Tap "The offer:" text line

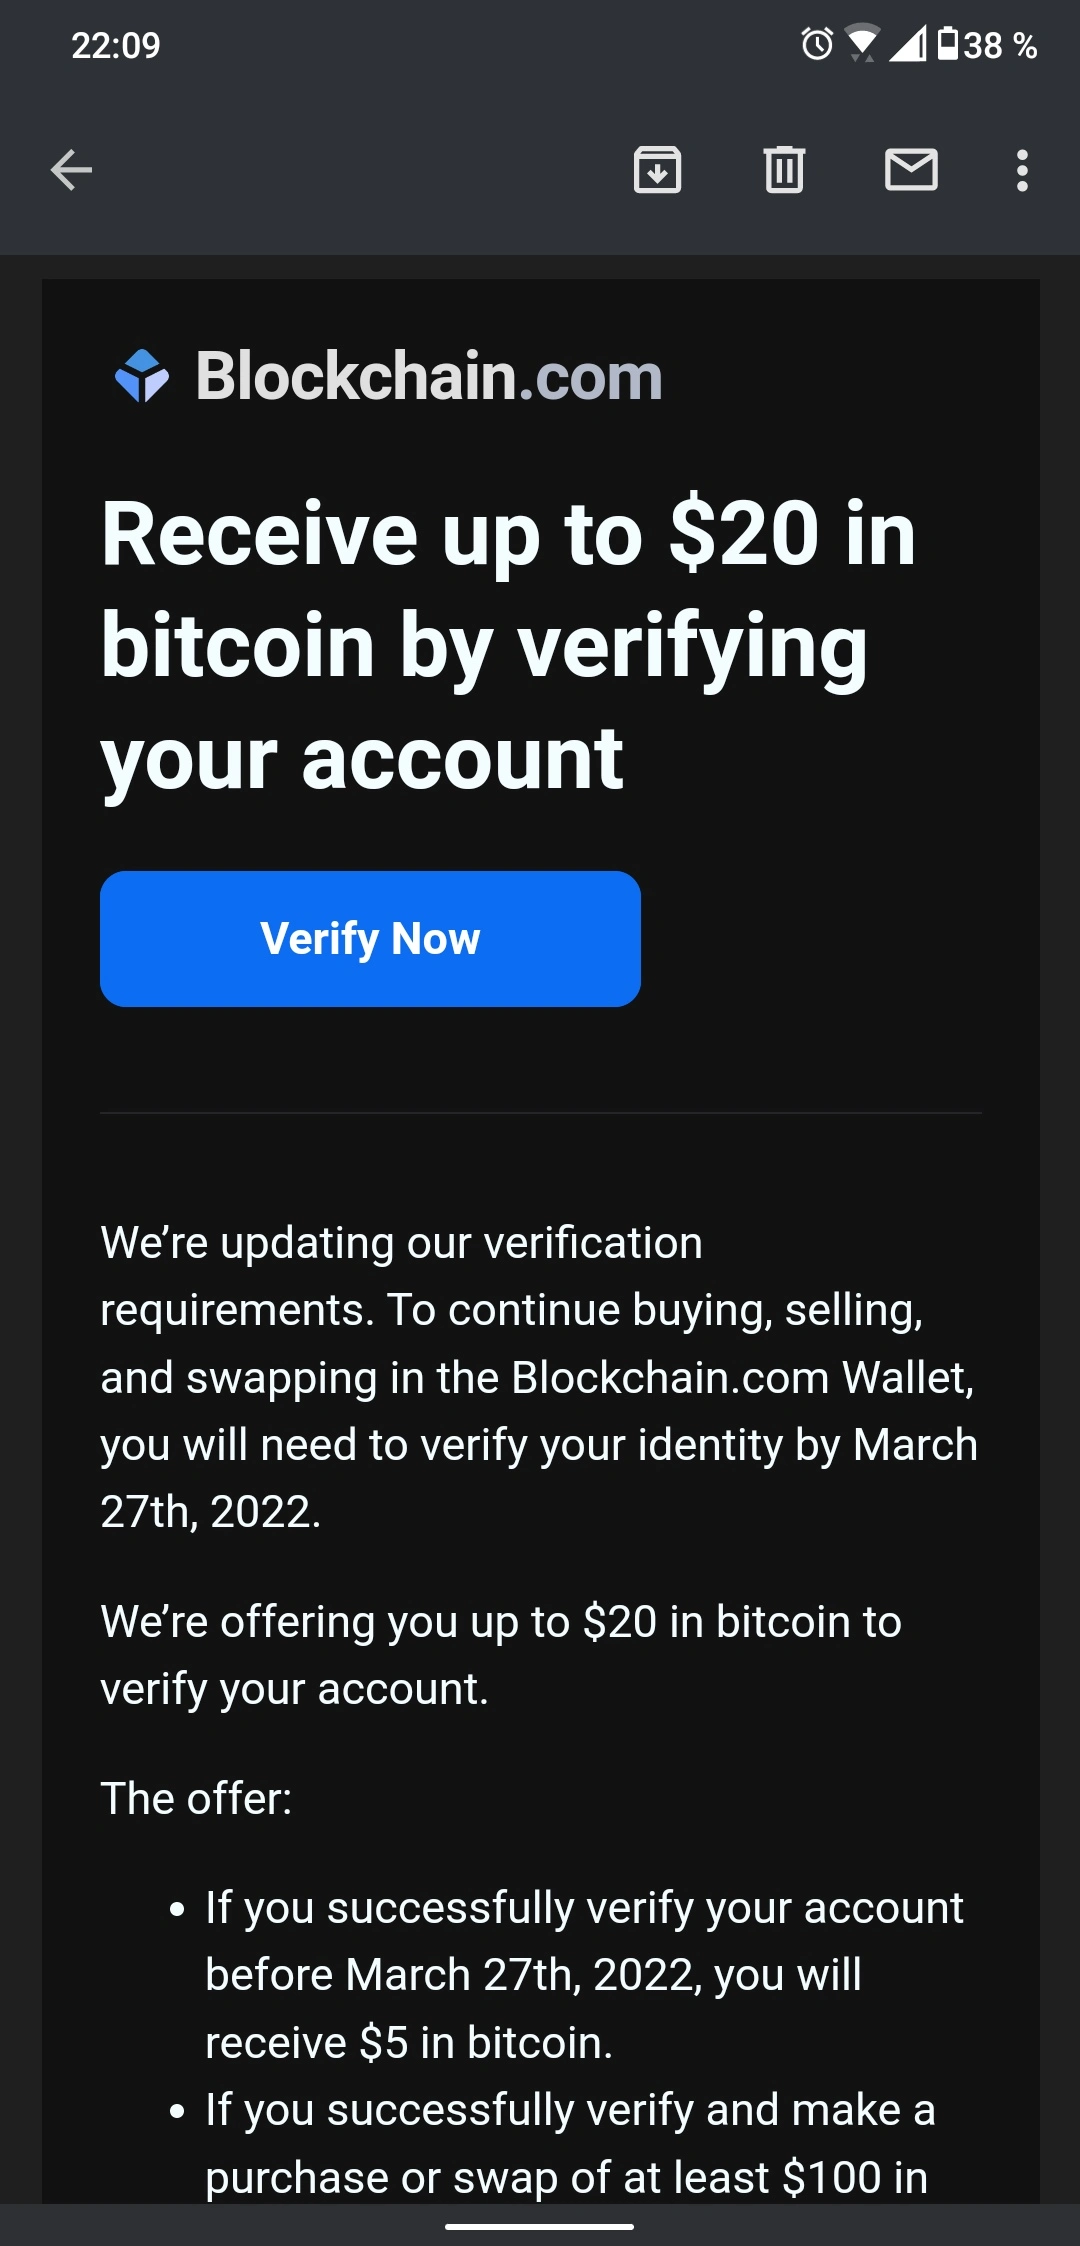click(x=196, y=1798)
